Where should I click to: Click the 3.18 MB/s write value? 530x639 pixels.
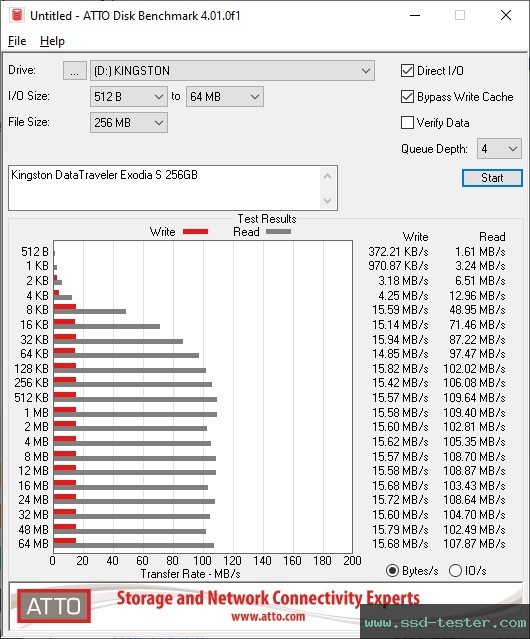403,281
